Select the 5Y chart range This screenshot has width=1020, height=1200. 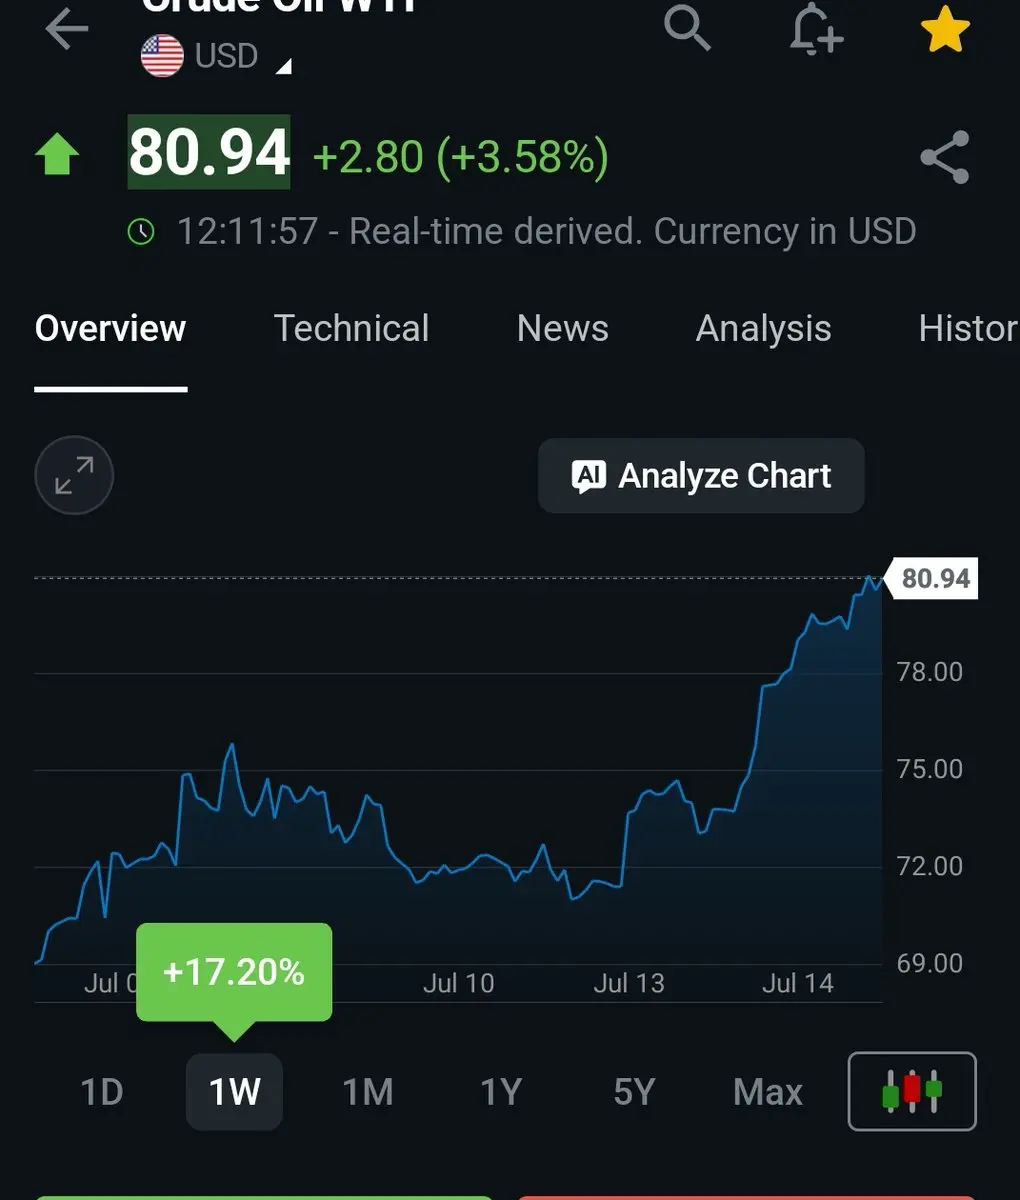click(634, 1092)
